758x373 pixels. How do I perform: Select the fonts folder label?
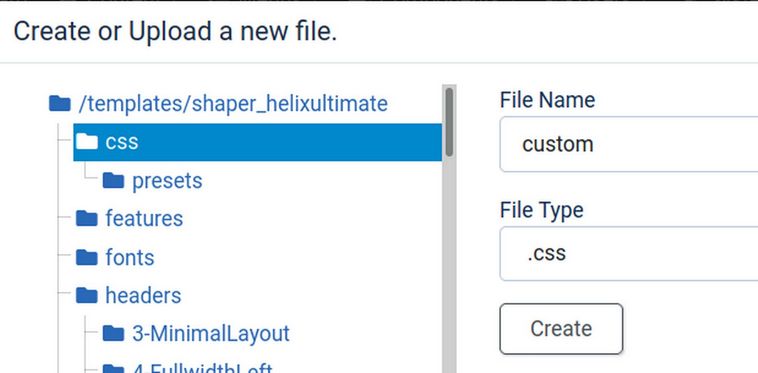[130, 257]
